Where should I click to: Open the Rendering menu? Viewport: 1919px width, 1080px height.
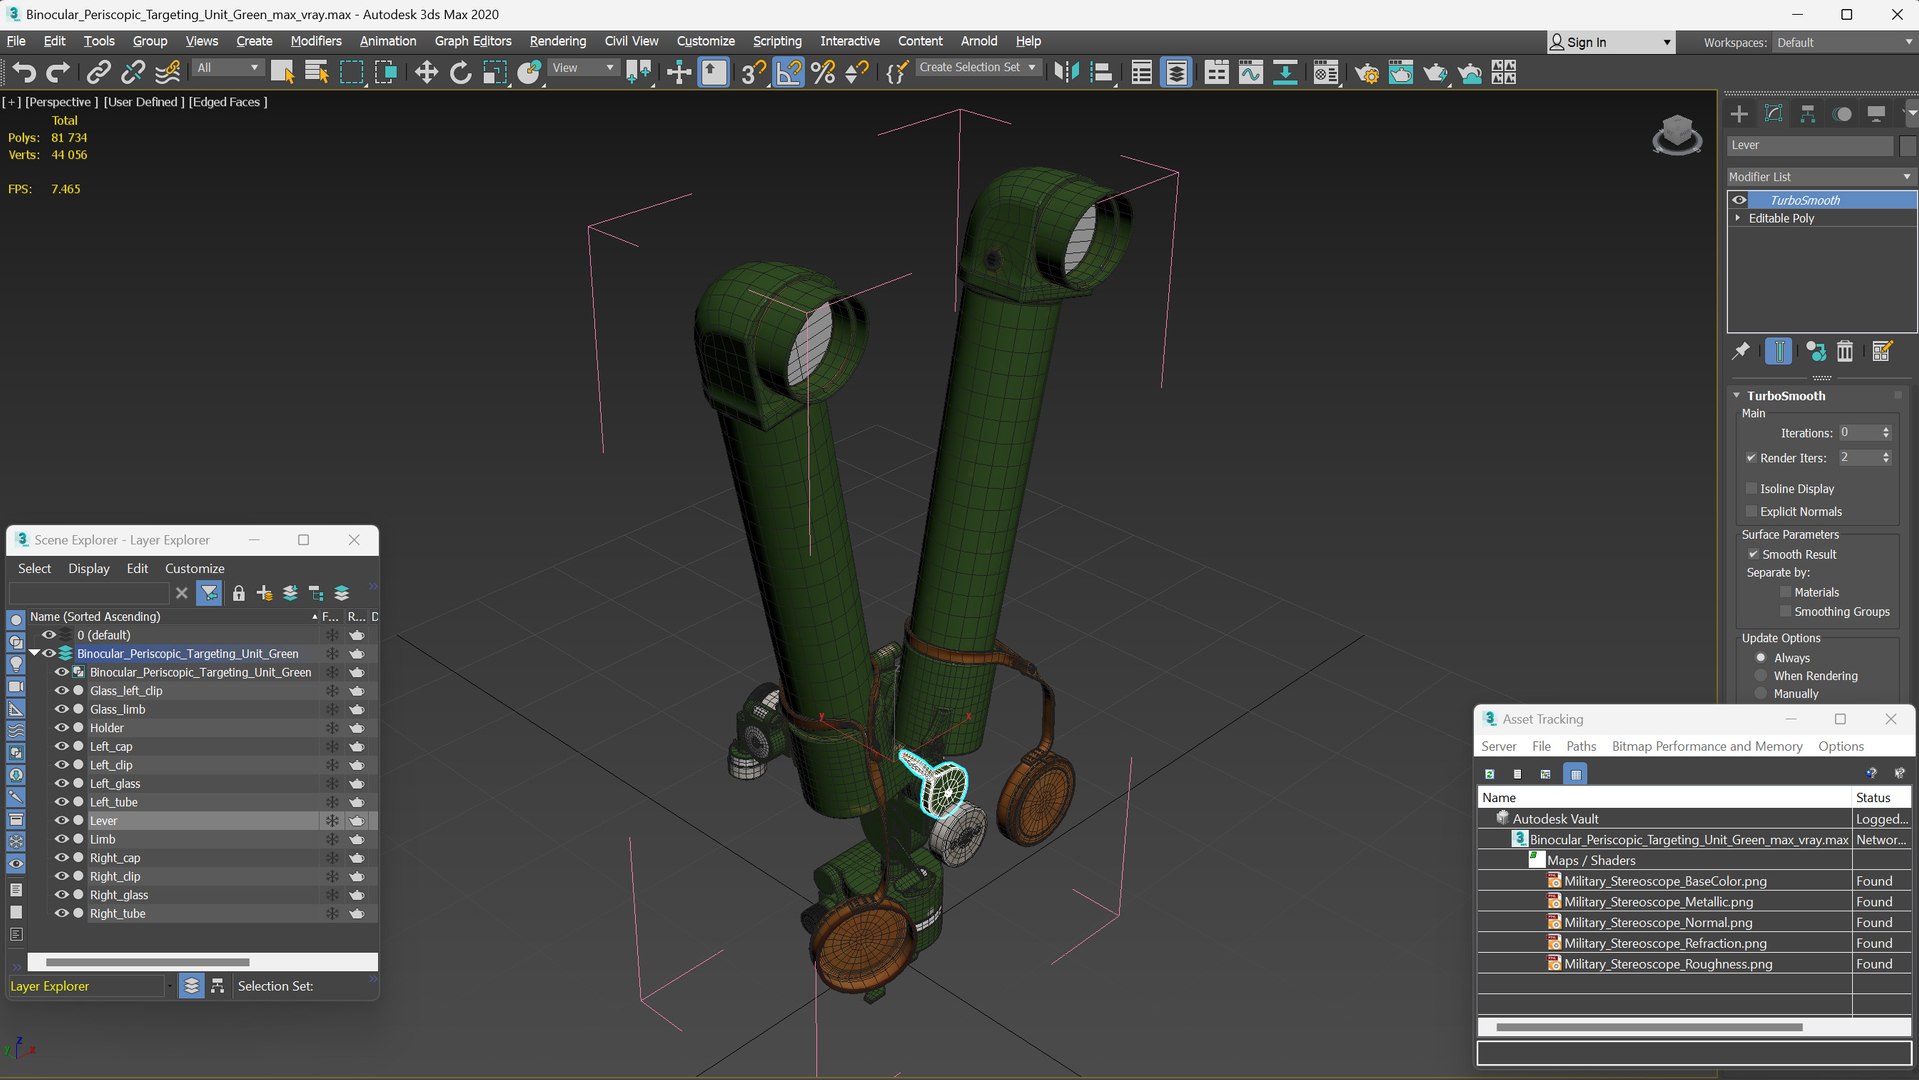557,41
